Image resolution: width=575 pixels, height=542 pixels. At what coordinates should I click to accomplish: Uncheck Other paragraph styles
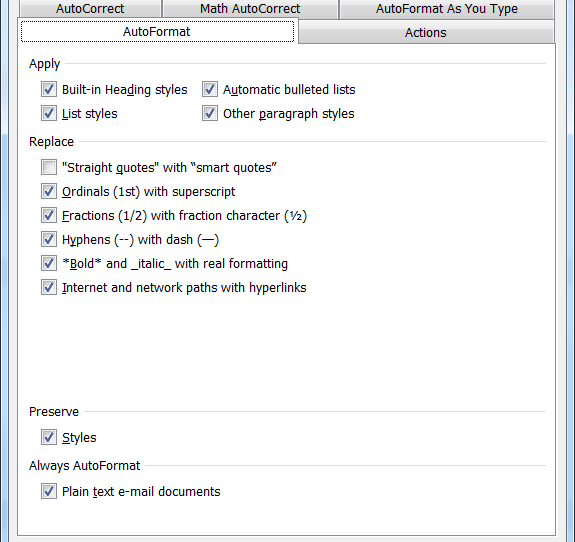pyautogui.click(x=210, y=113)
